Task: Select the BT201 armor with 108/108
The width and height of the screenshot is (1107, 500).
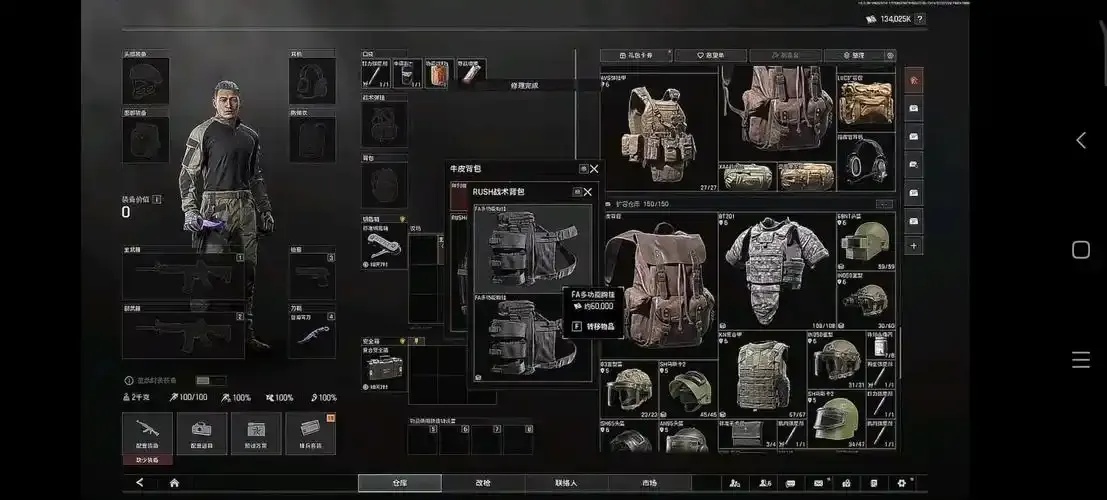Action: point(777,270)
